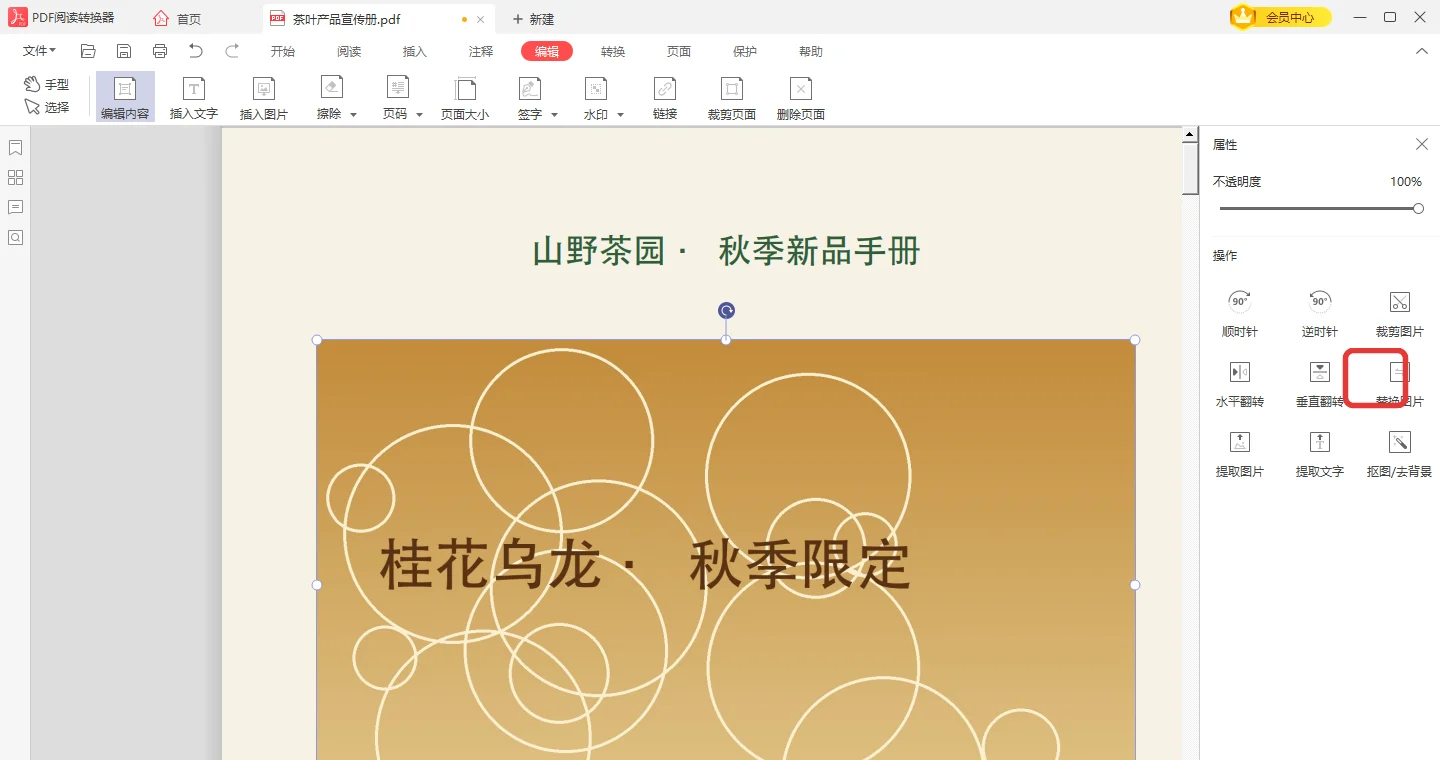Click Insert Text (插入文字) tool
Image resolution: width=1440 pixels, height=760 pixels.
[x=194, y=97]
